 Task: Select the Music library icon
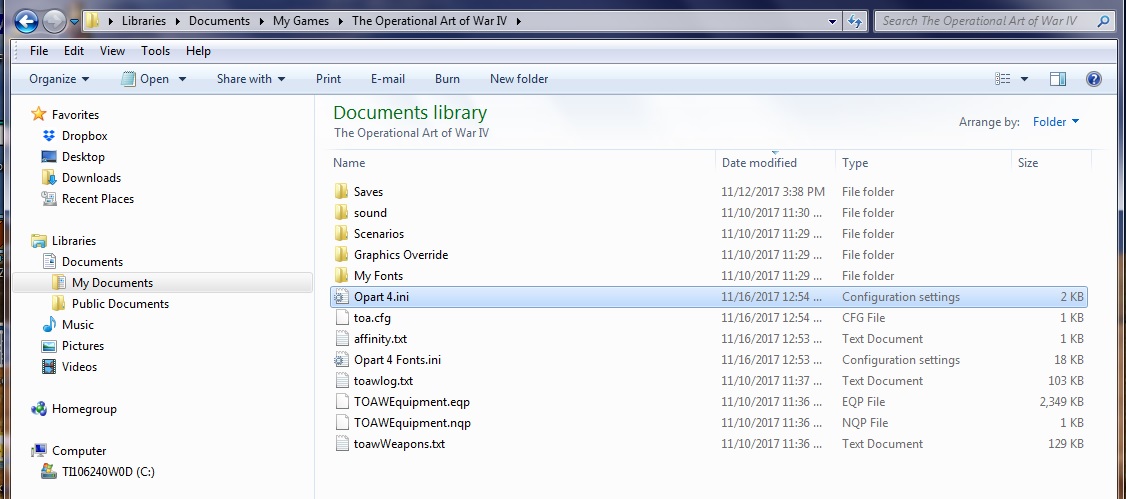coord(49,325)
